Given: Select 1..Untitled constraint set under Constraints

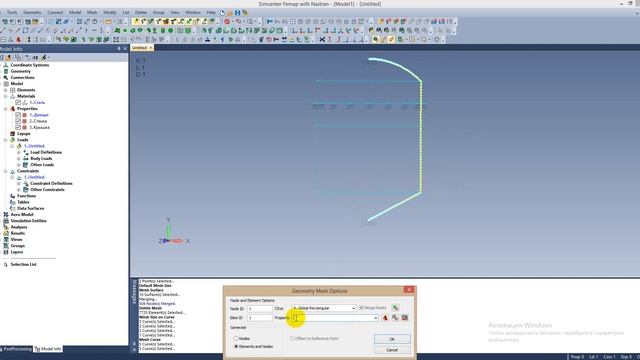Looking at the screenshot, I should pyautogui.click(x=34, y=177).
